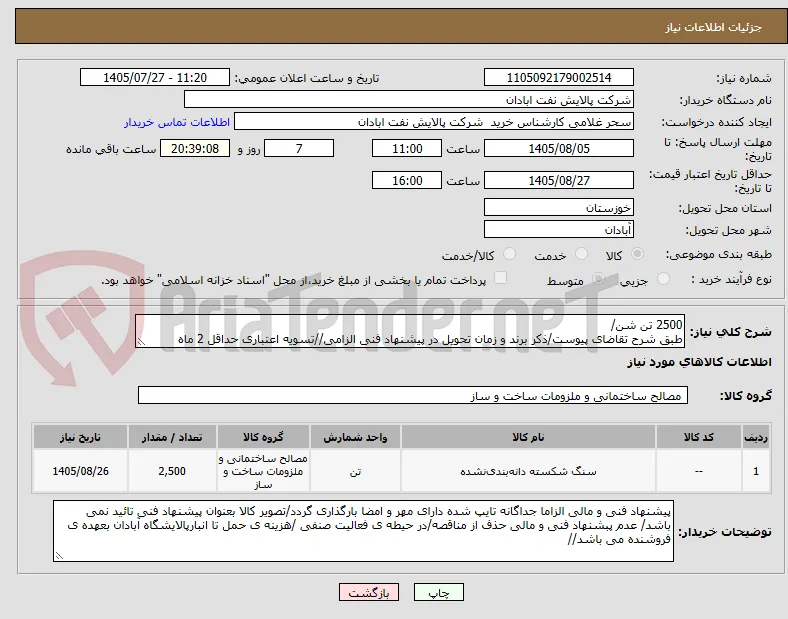Click the ردیف column header
This screenshot has height=619, width=788.
755,437
